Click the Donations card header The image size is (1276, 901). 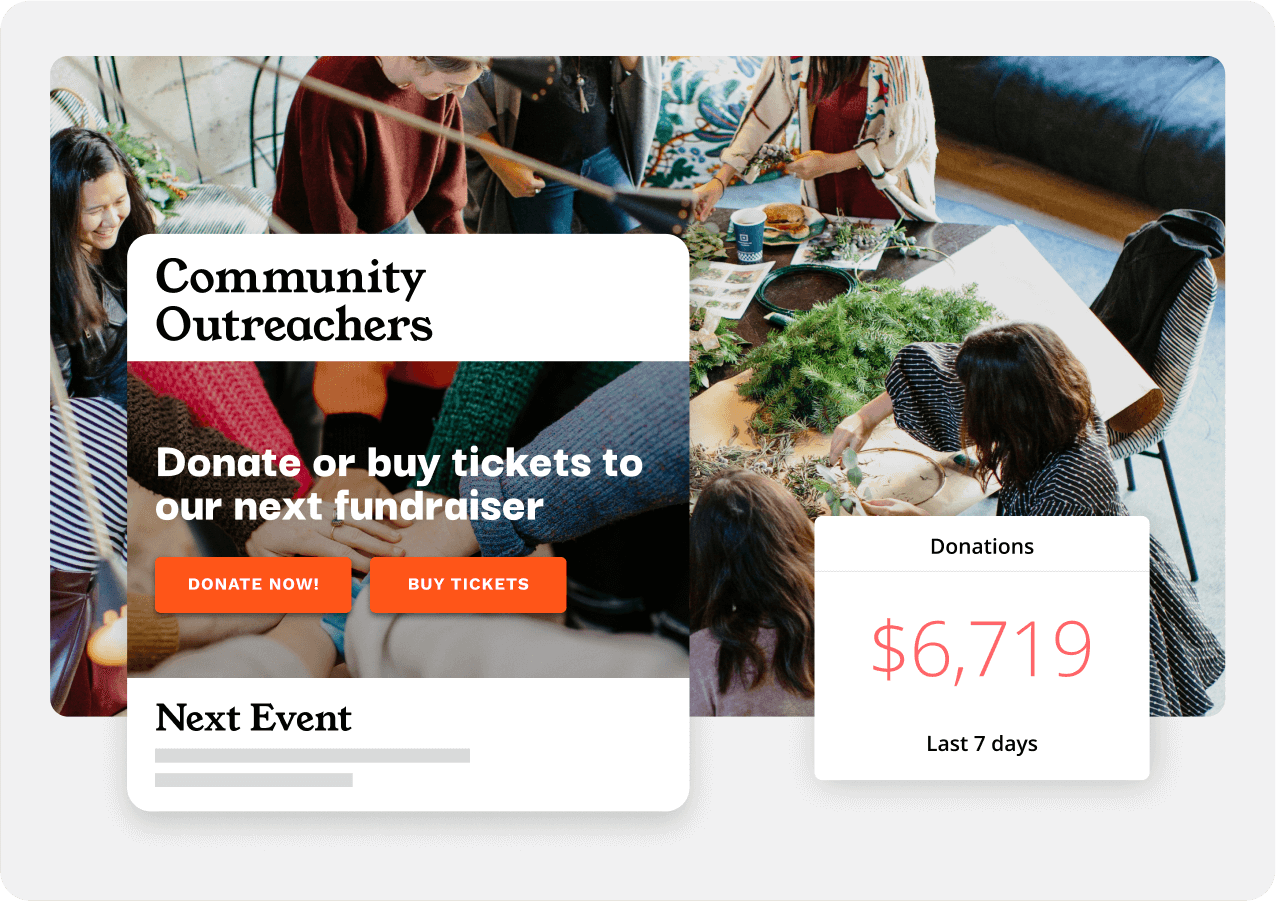pos(982,546)
